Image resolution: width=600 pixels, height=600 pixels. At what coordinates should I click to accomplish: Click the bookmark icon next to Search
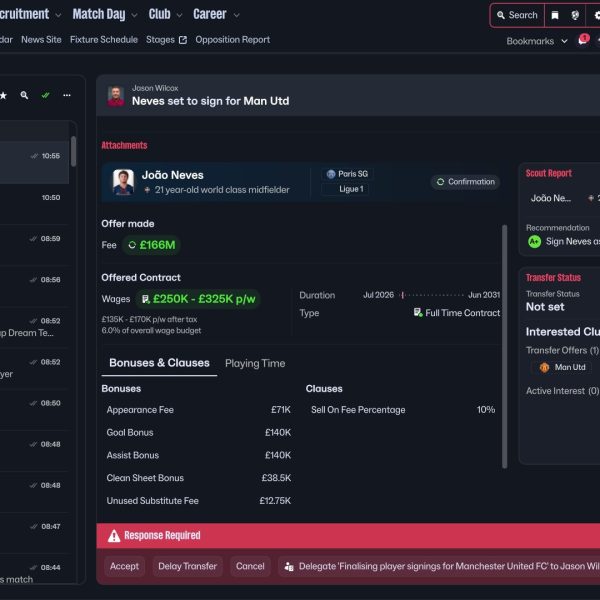555,15
